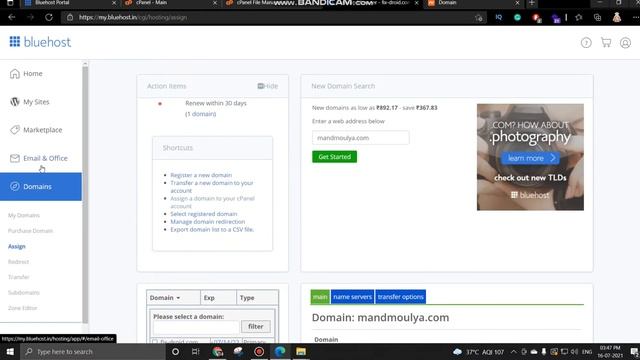Sort by the Exp column header

tap(218, 298)
